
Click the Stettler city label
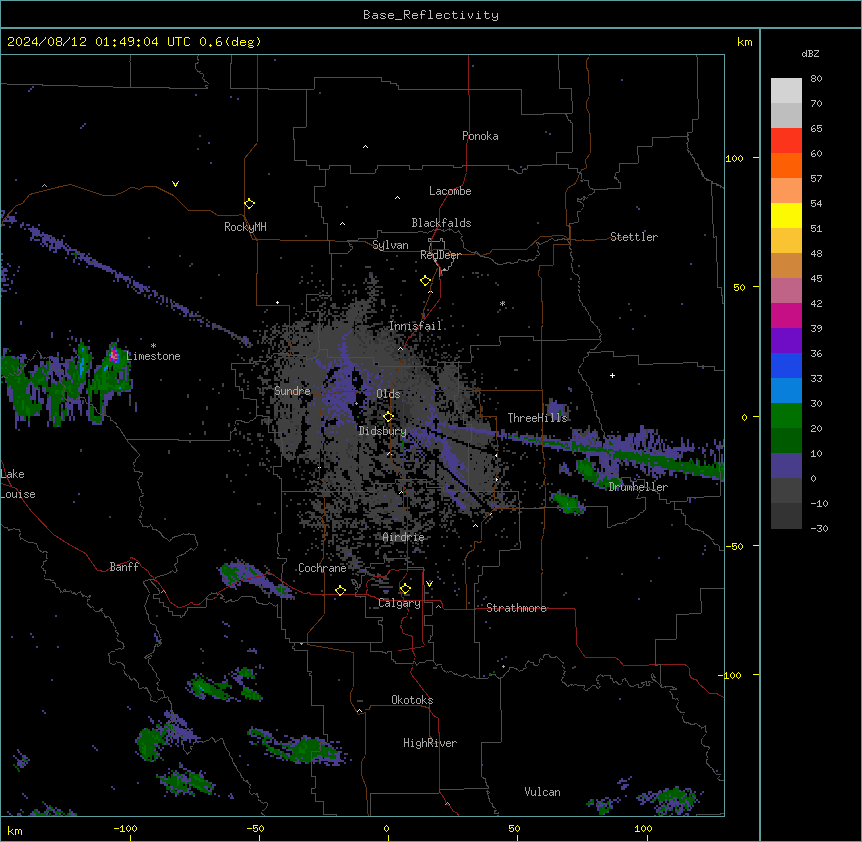click(x=634, y=237)
